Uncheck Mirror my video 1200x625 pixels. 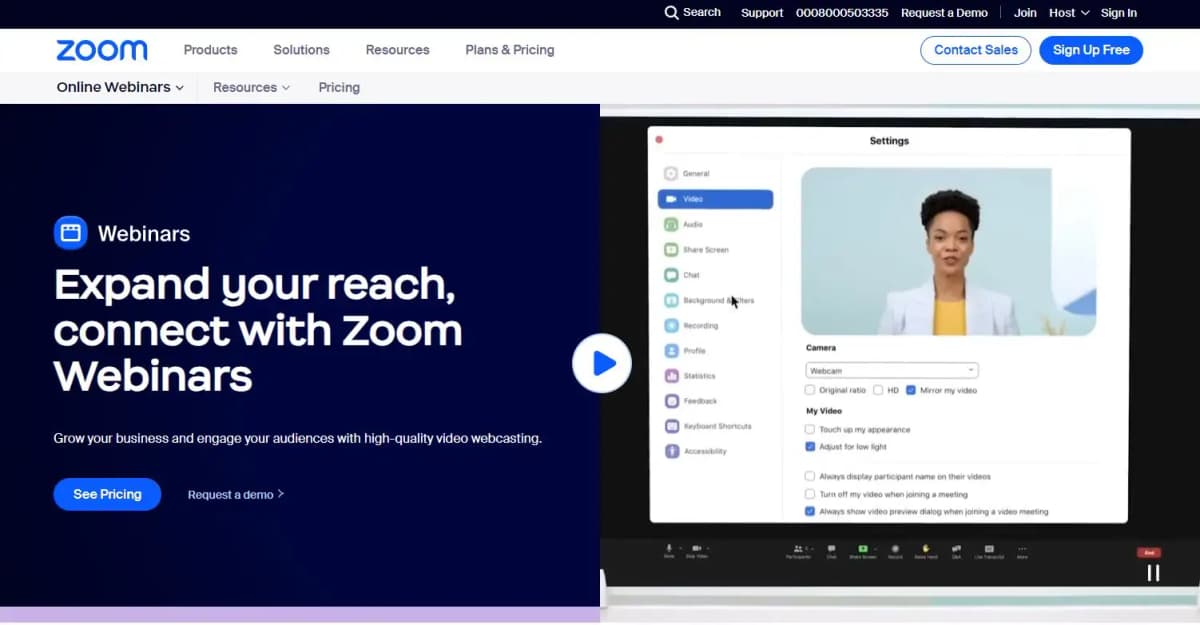pos(911,390)
